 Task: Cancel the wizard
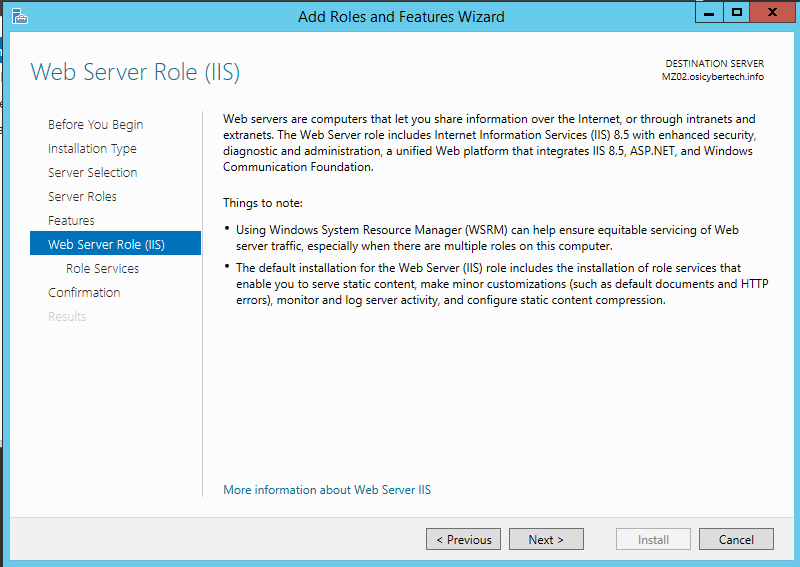pyautogui.click(x=736, y=539)
